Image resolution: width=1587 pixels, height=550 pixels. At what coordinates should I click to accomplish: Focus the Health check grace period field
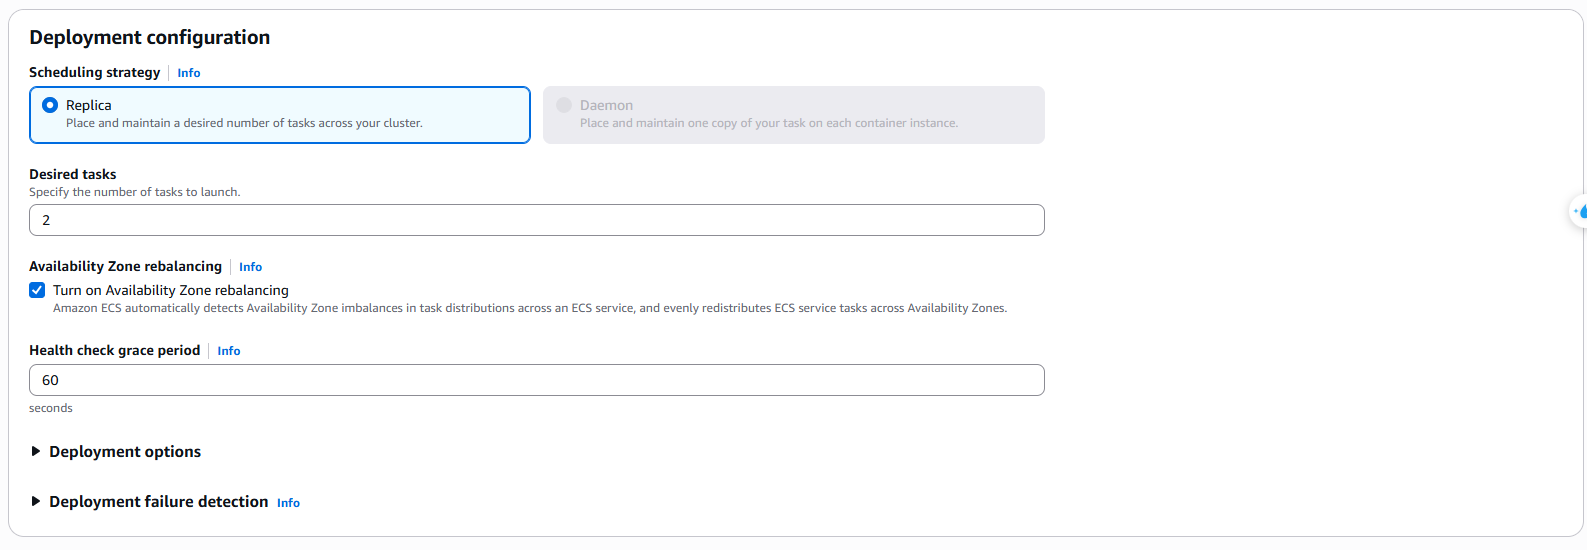536,380
